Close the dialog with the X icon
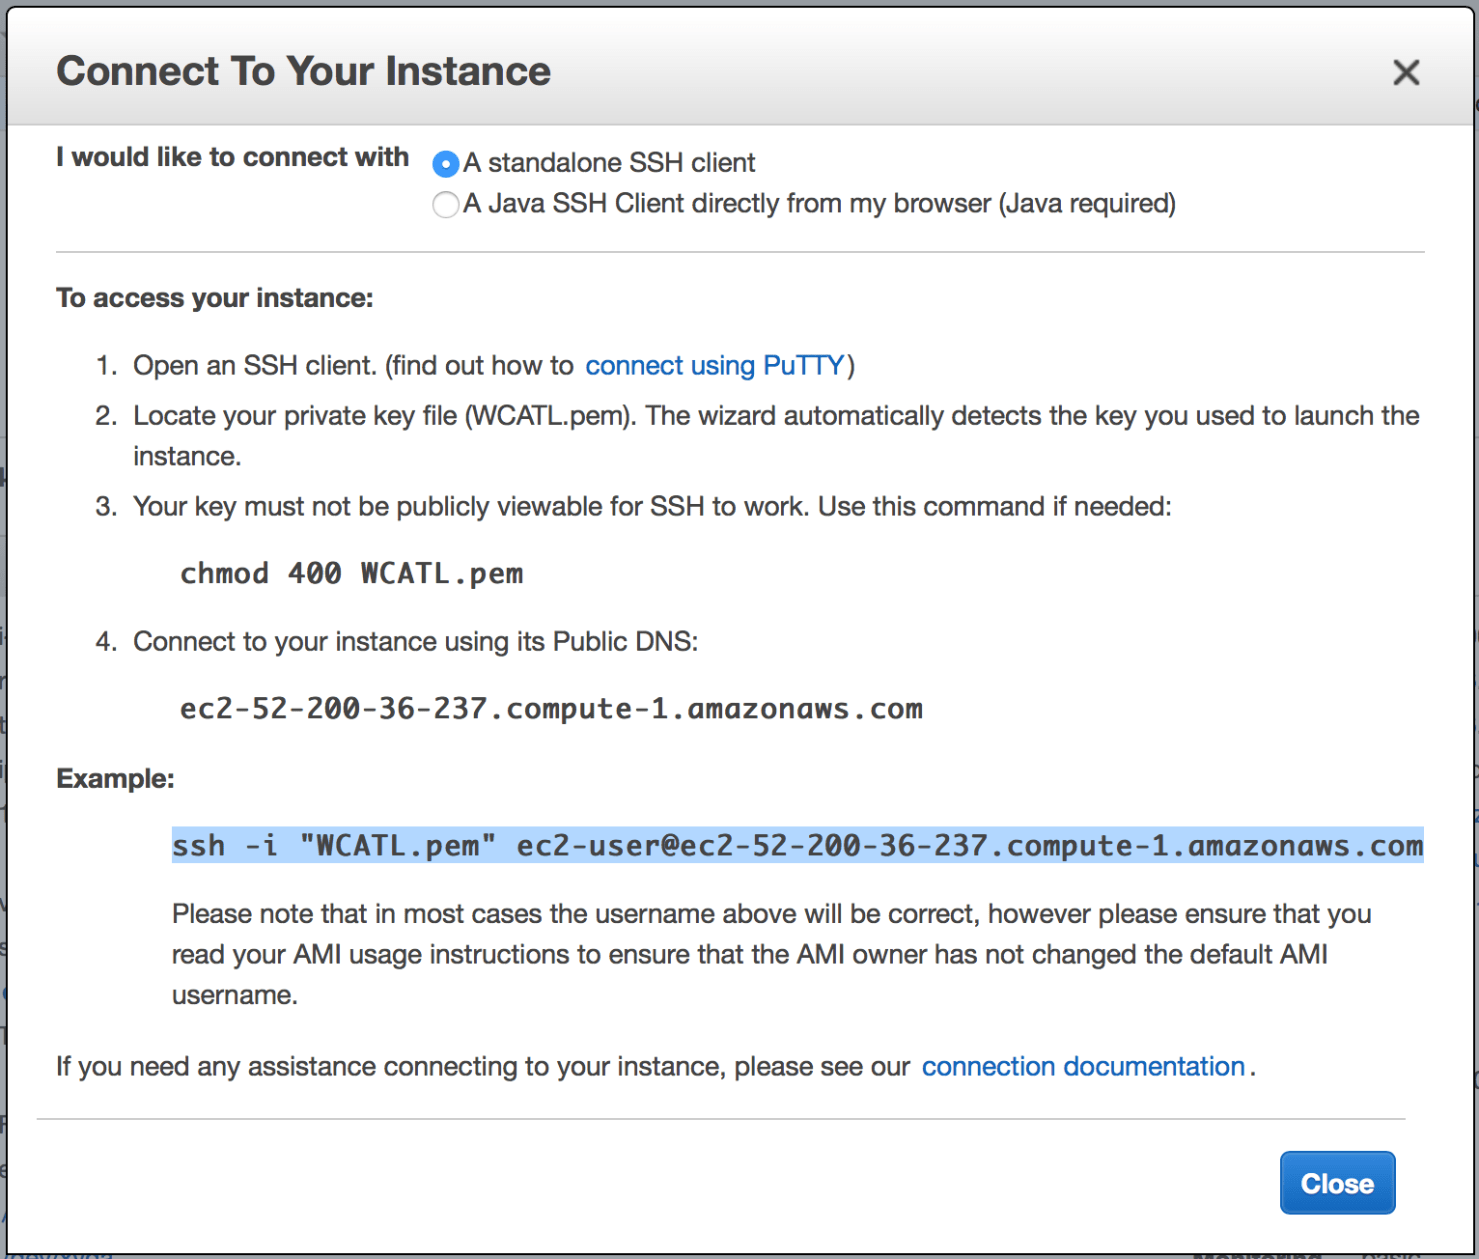Image resolution: width=1479 pixels, height=1259 pixels. pyautogui.click(x=1406, y=72)
